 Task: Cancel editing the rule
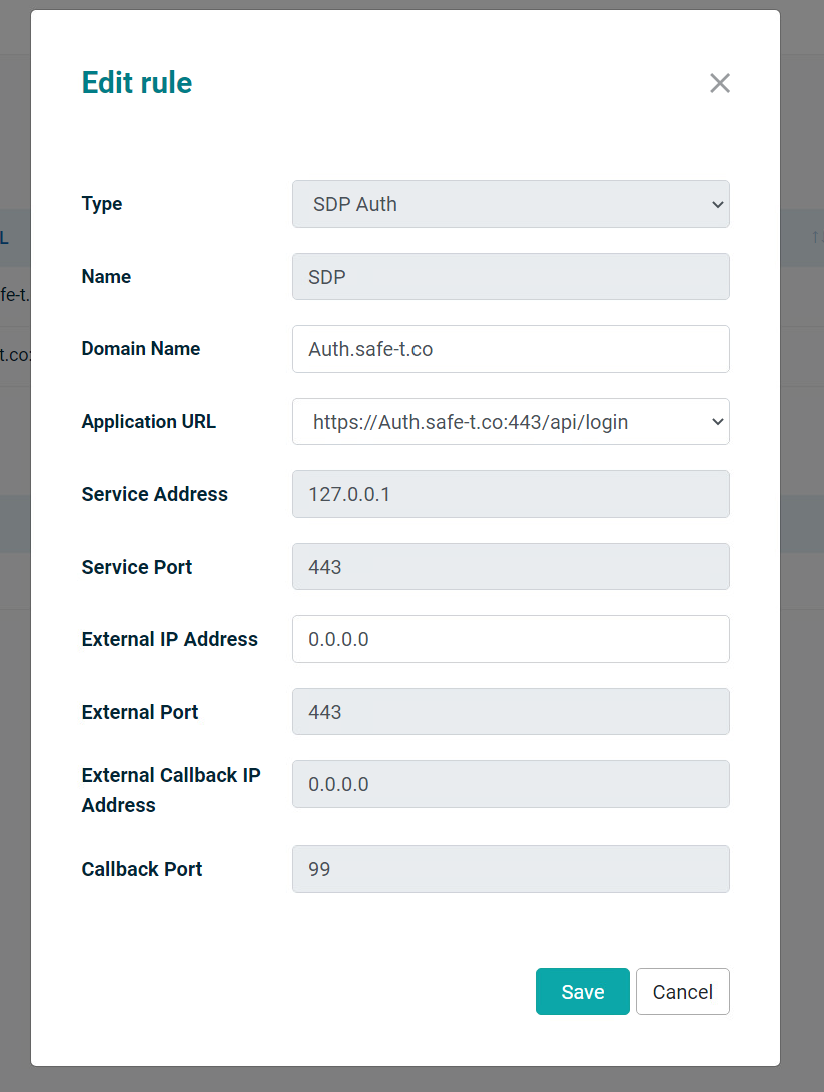point(683,992)
